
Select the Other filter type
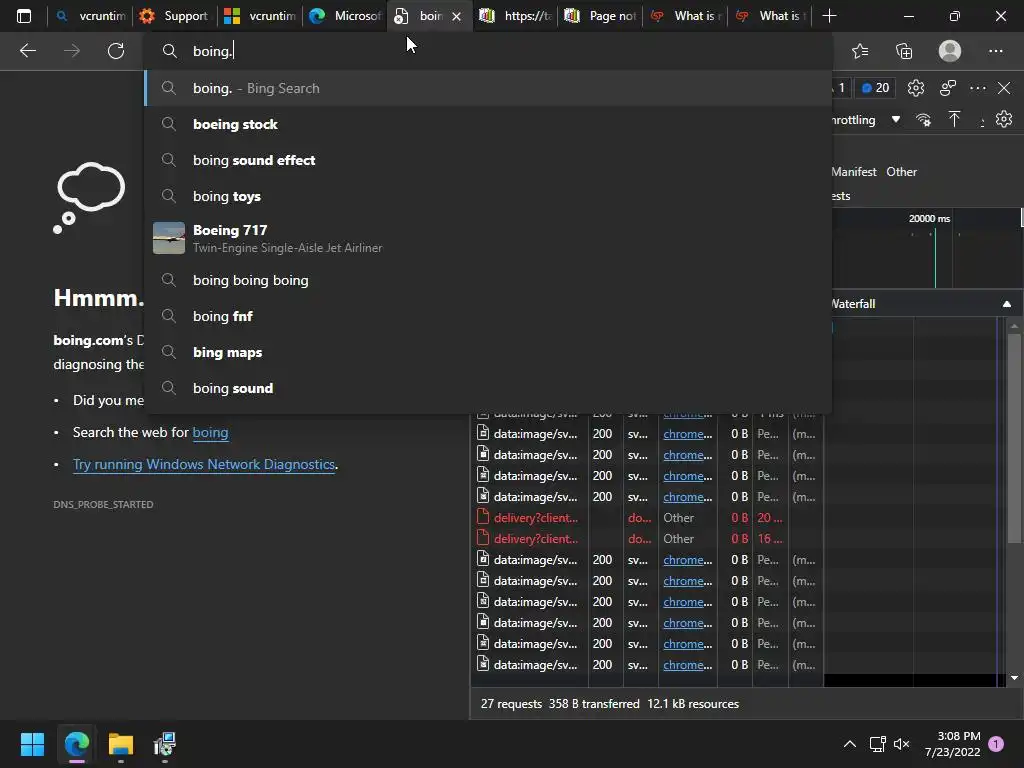pyautogui.click(x=901, y=172)
